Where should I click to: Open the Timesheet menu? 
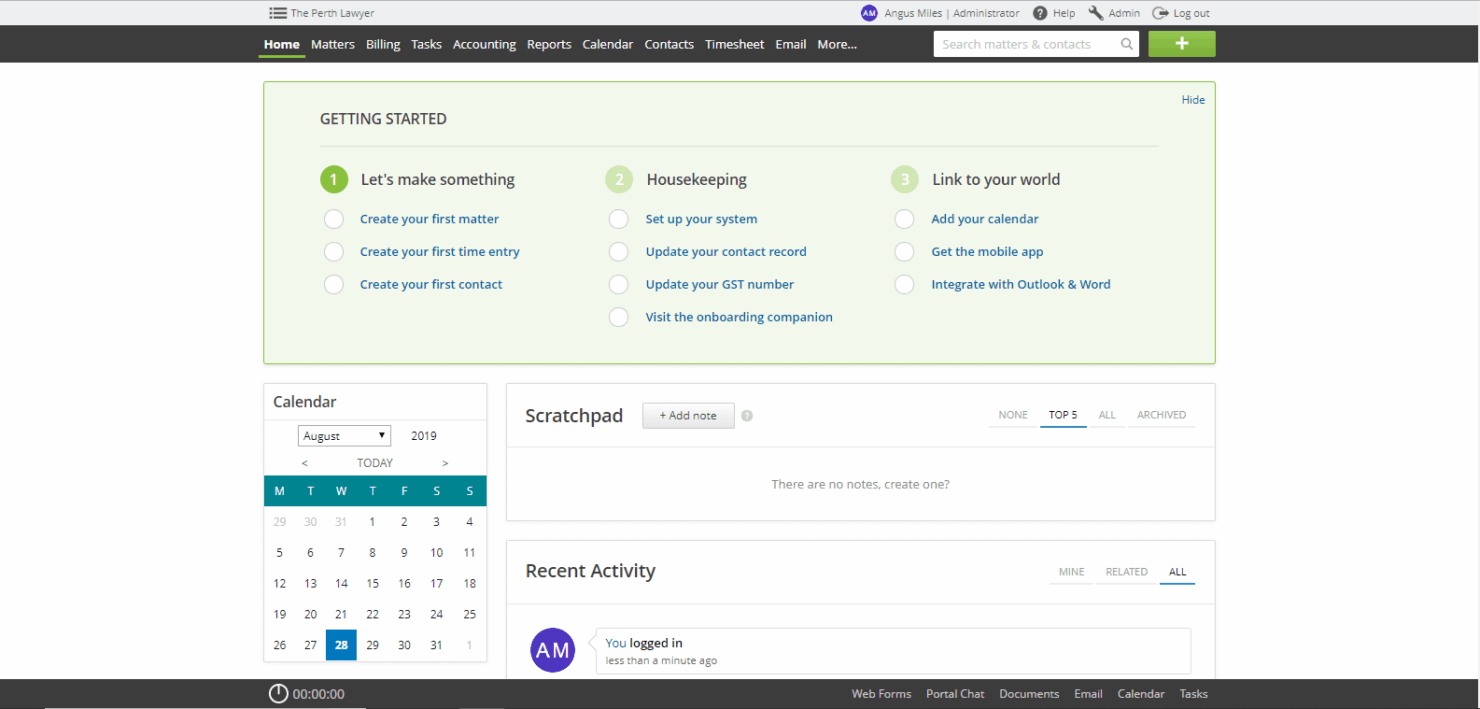(x=734, y=44)
